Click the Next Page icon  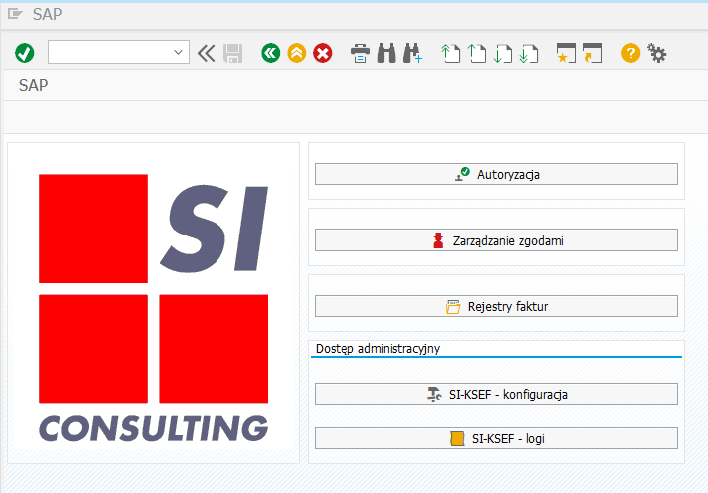(x=503, y=53)
